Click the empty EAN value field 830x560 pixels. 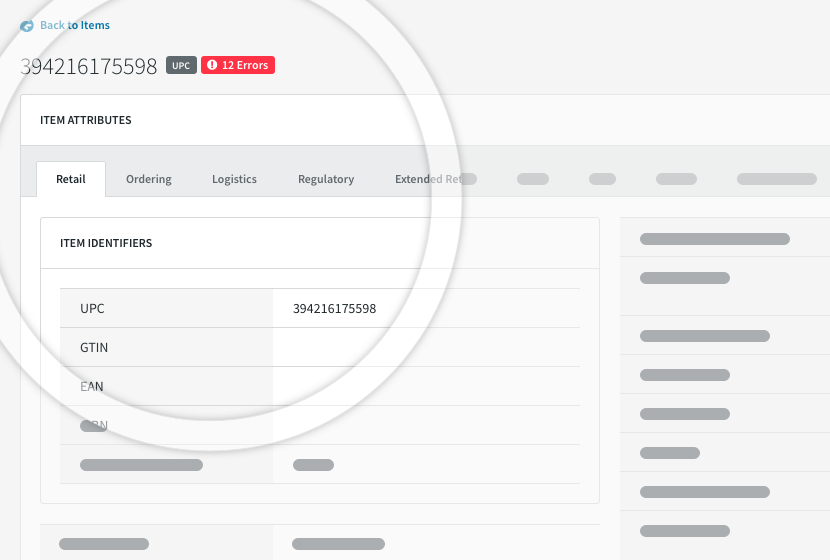click(x=425, y=386)
